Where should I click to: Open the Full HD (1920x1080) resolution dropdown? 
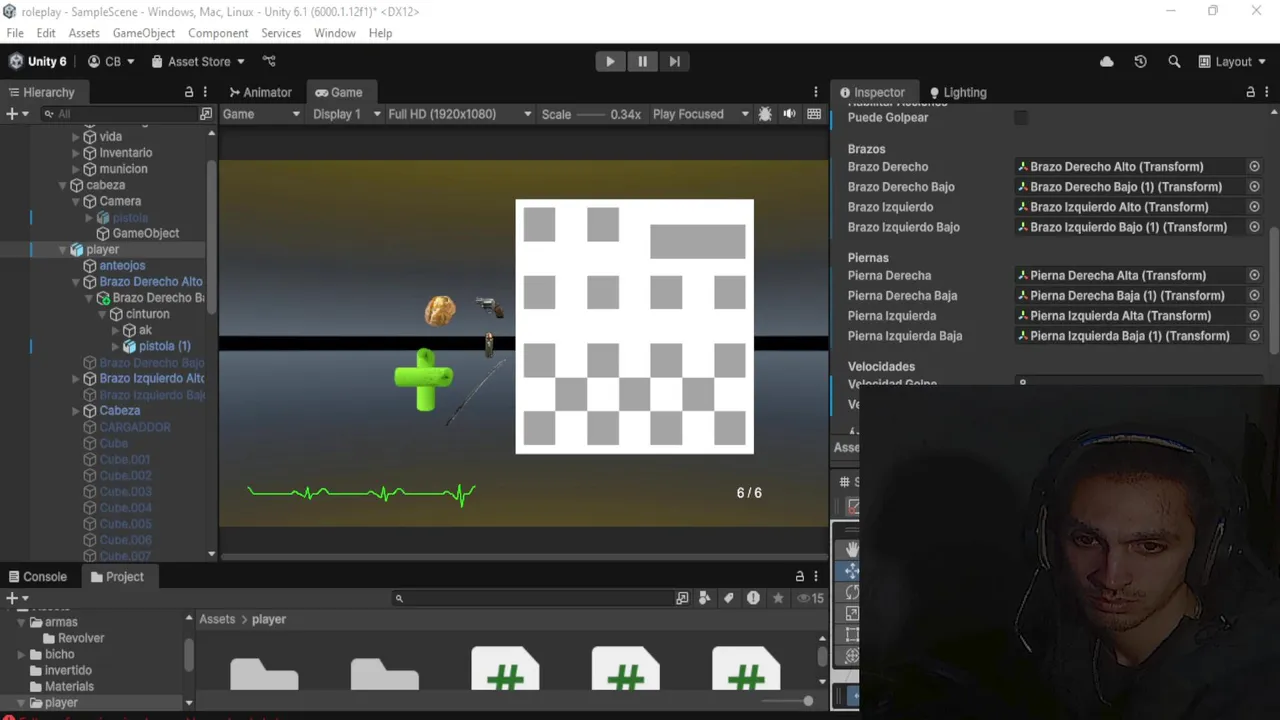(460, 114)
